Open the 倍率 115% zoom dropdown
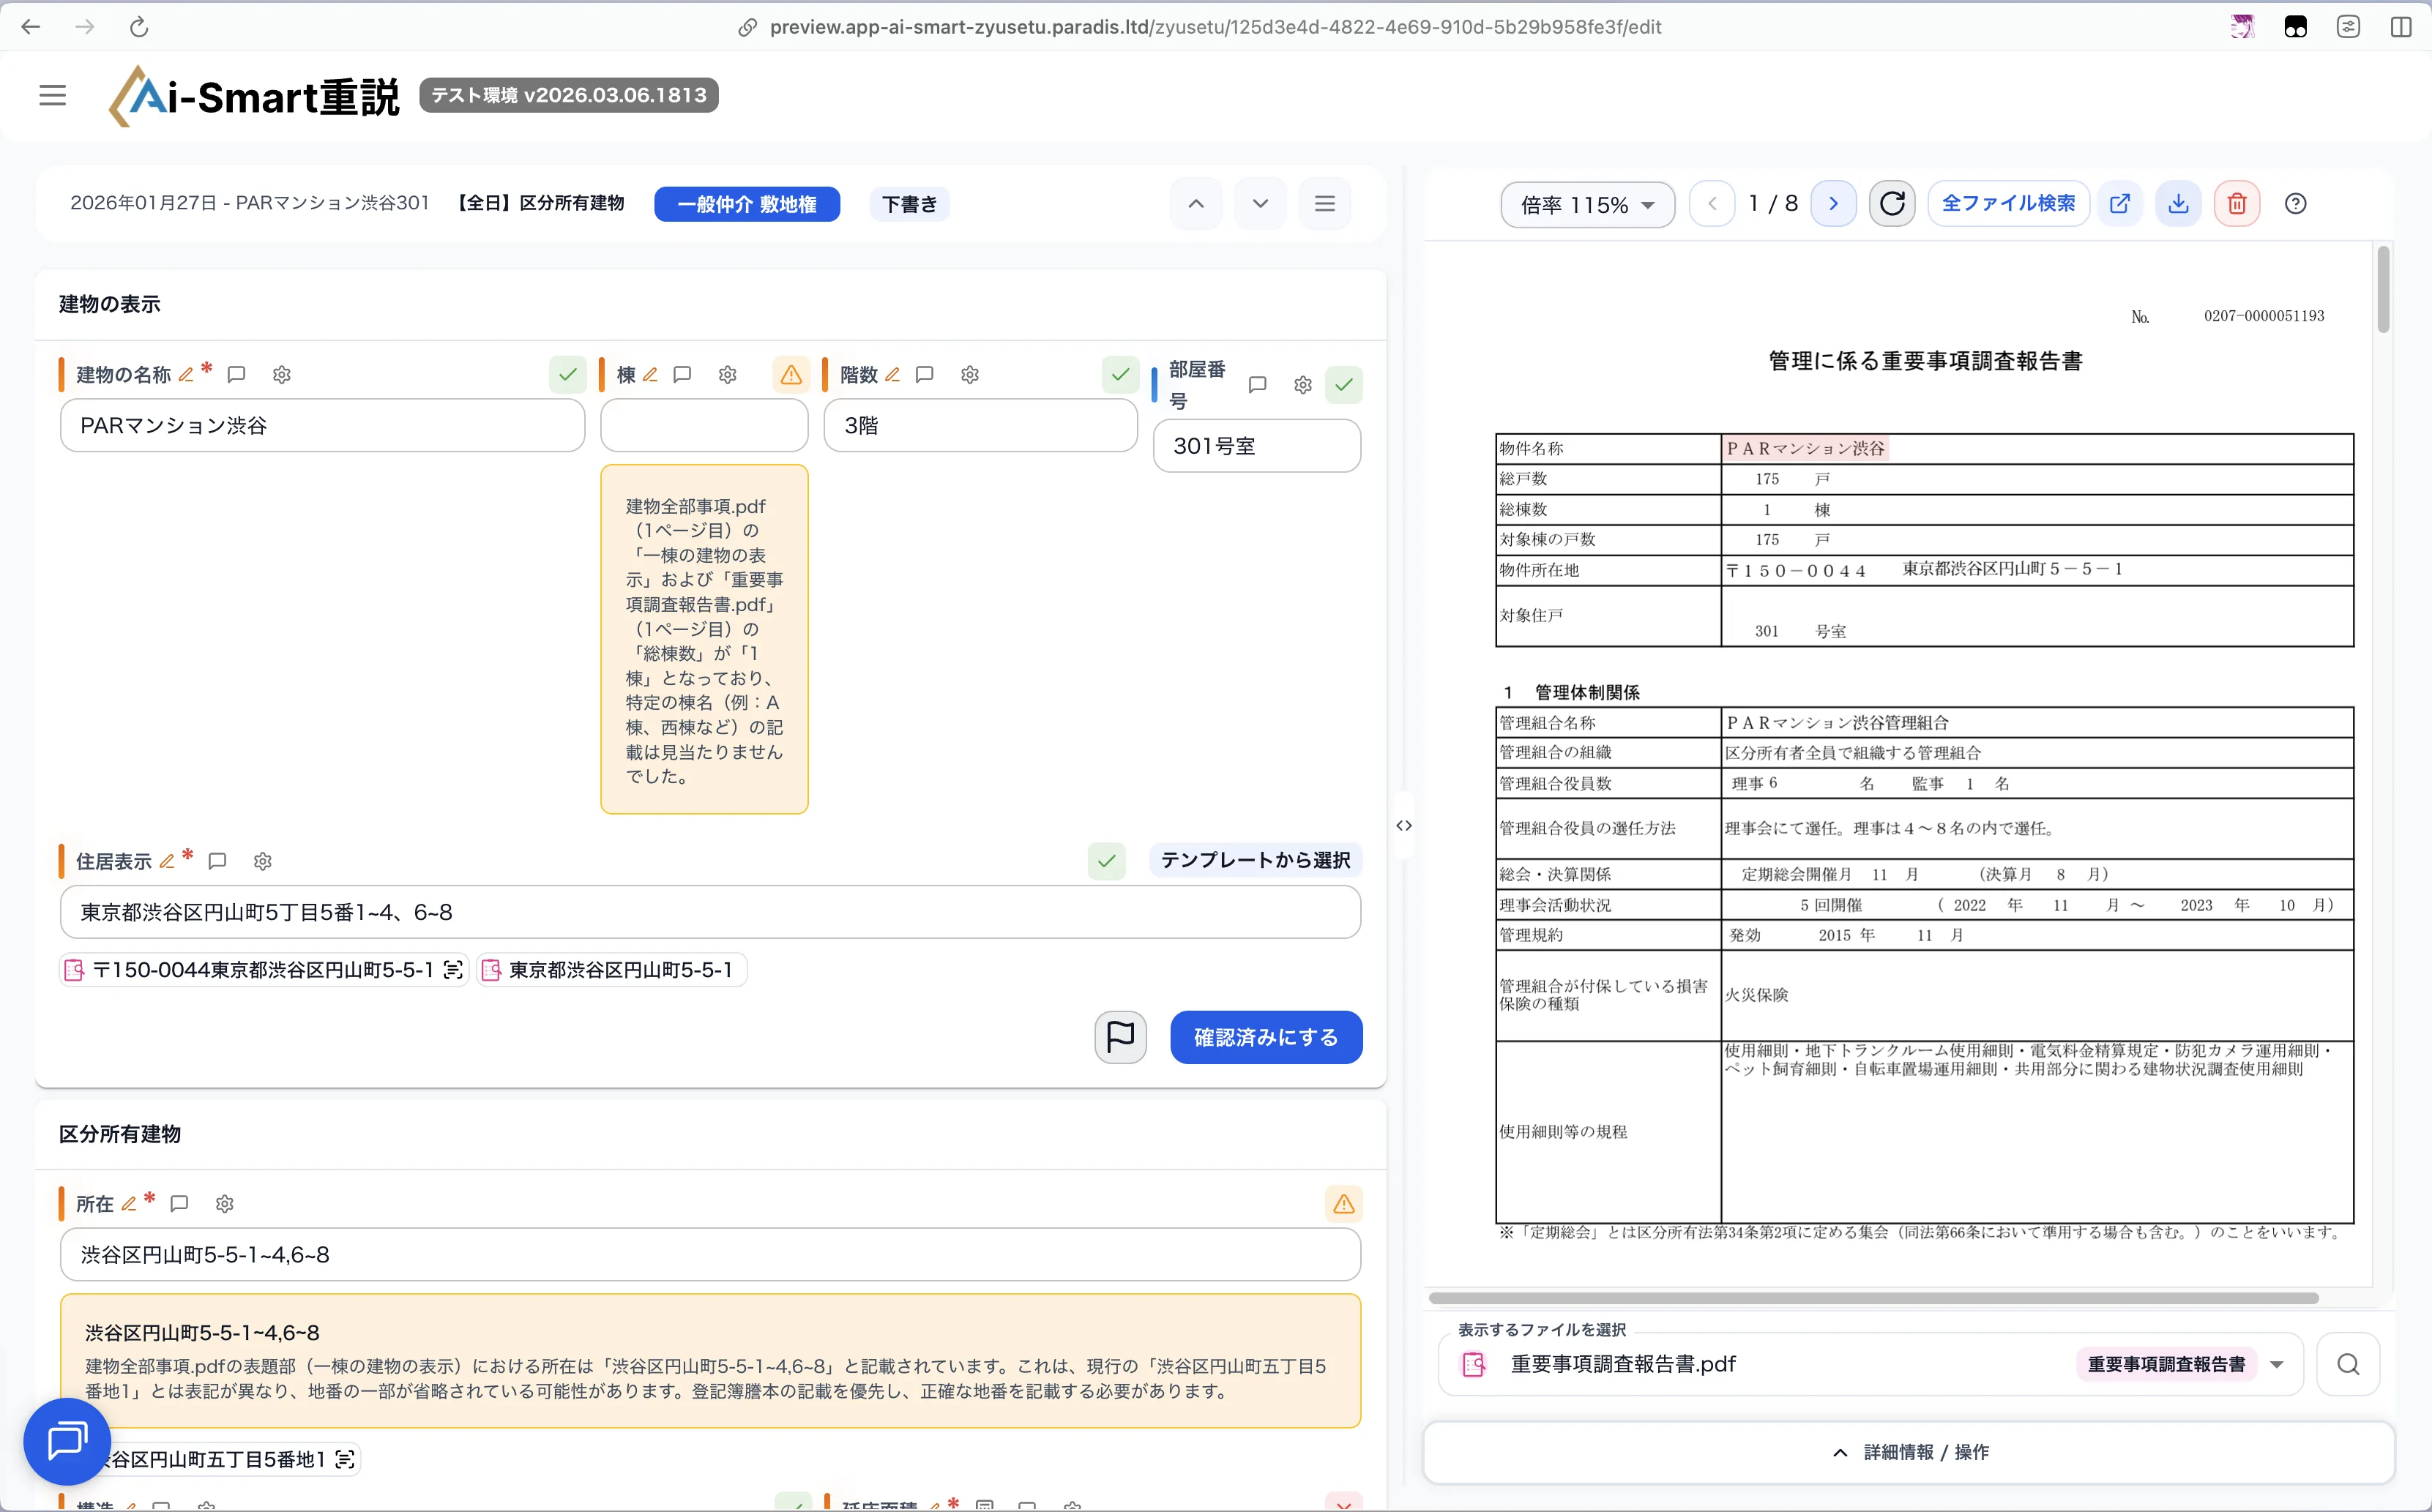Viewport: 2432px width, 1512px height. (1587, 204)
